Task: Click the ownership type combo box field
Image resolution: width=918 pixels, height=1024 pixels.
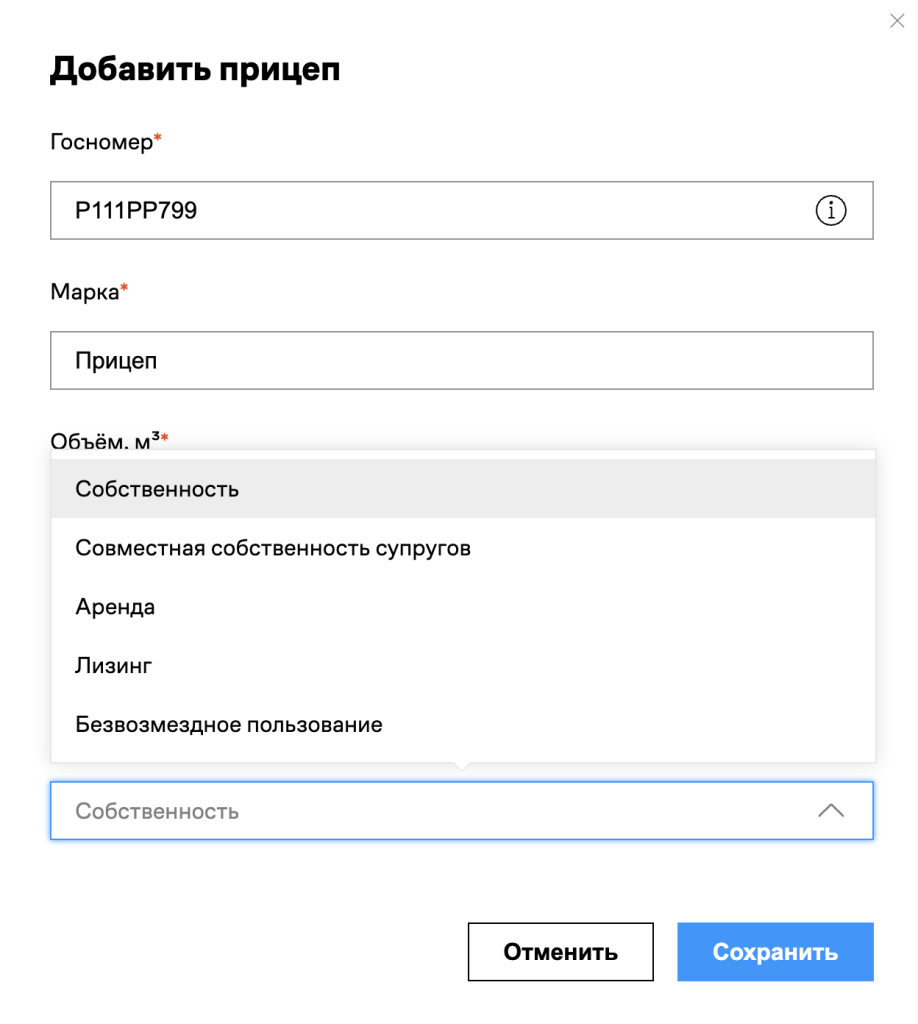Action: (x=462, y=810)
